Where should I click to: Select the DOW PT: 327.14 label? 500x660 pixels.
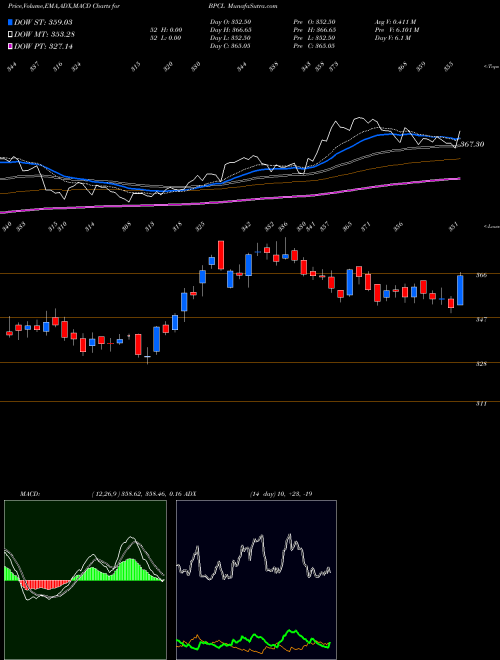pyautogui.click(x=43, y=46)
